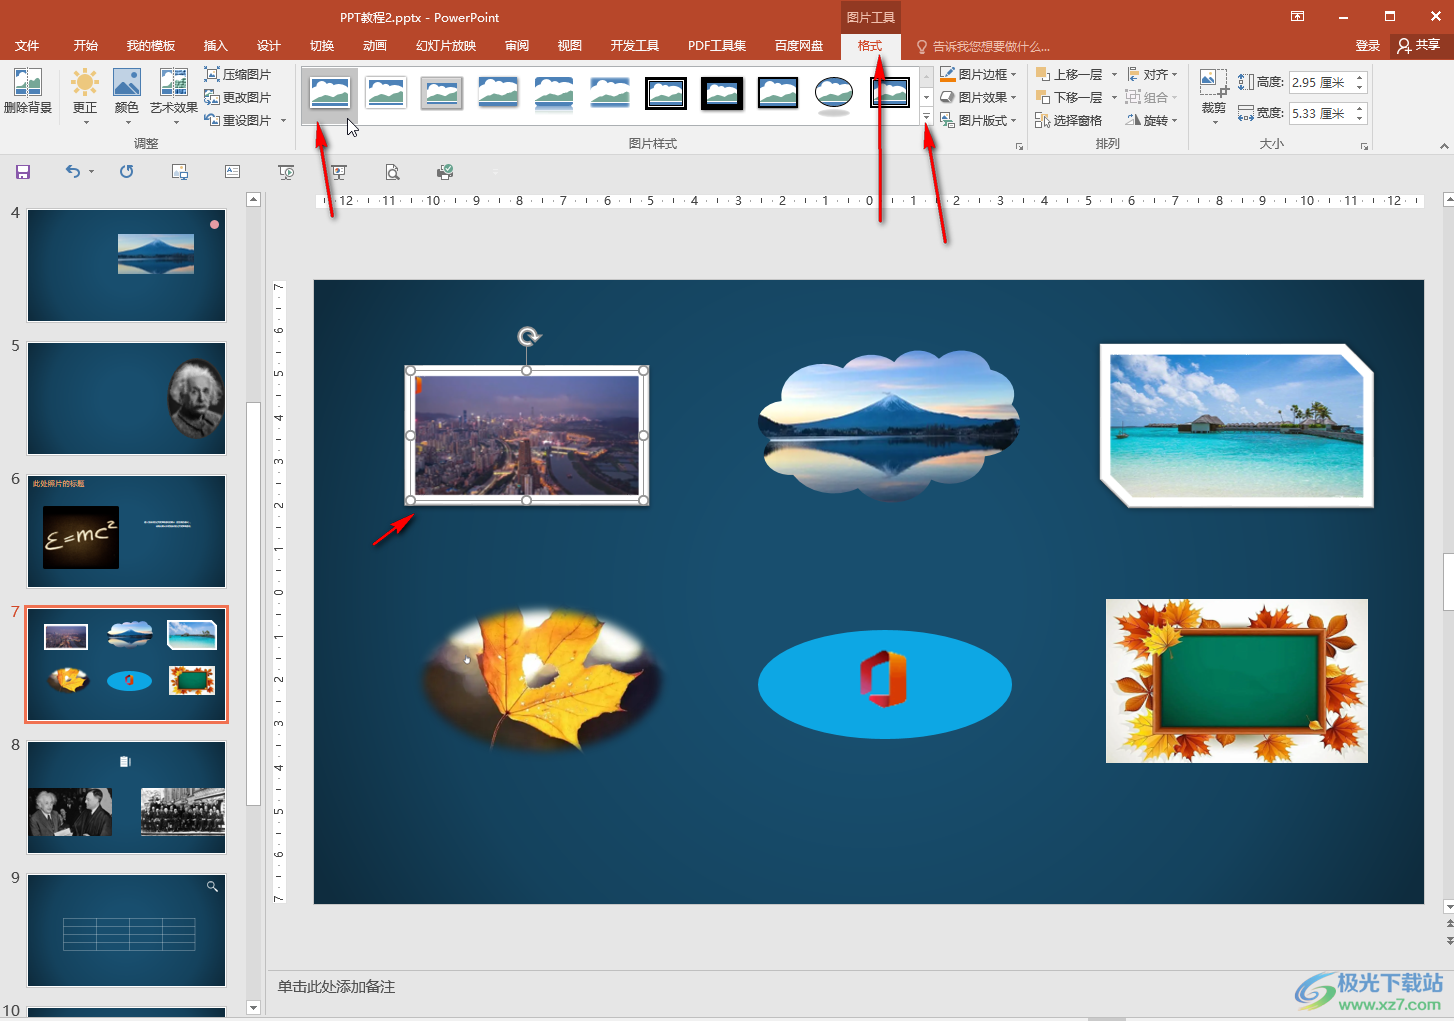Viewport: 1454px width, 1021px height.
Task: Apply the first picture style in gallery
Action: click(x=330, y=93)
